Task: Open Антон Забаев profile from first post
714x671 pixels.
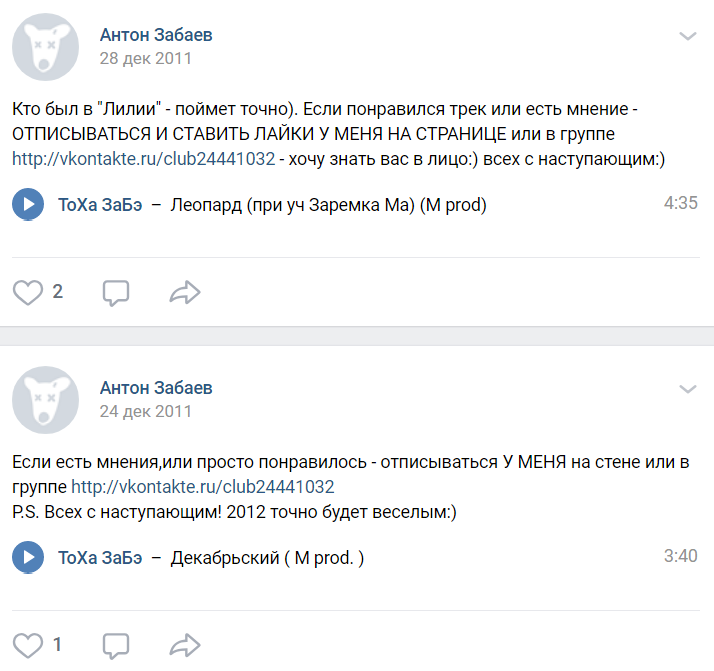Action: click(x=156, y=35)
